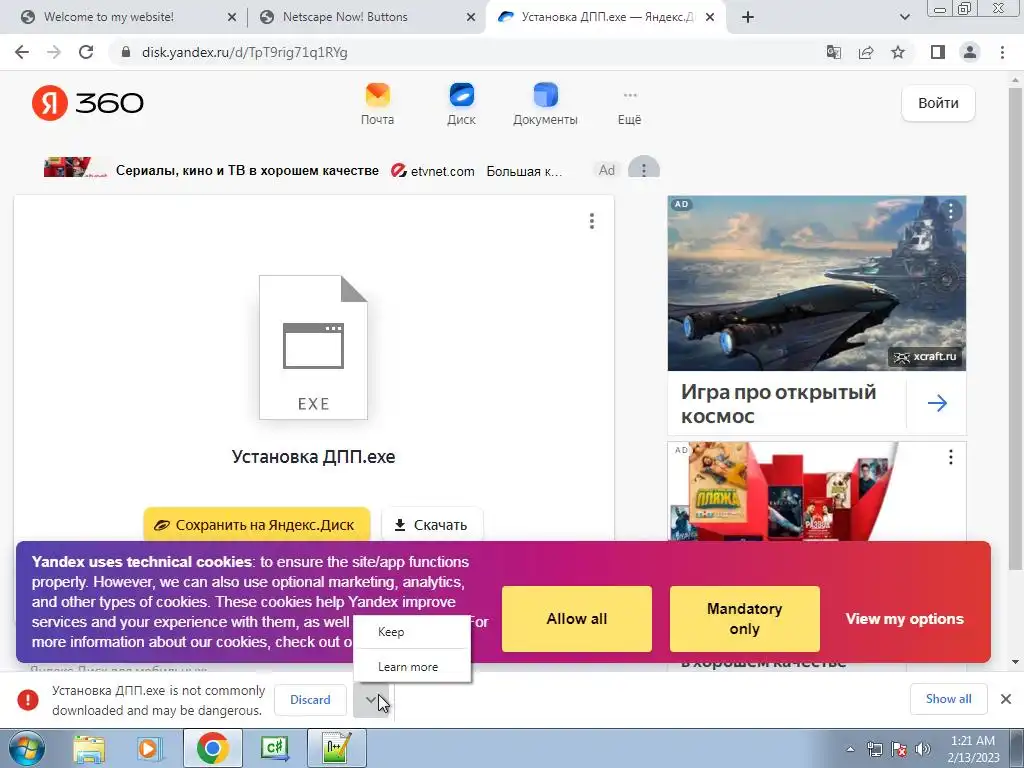Close the Netscape Now! Buttons tab

click(x=471, y=18)
